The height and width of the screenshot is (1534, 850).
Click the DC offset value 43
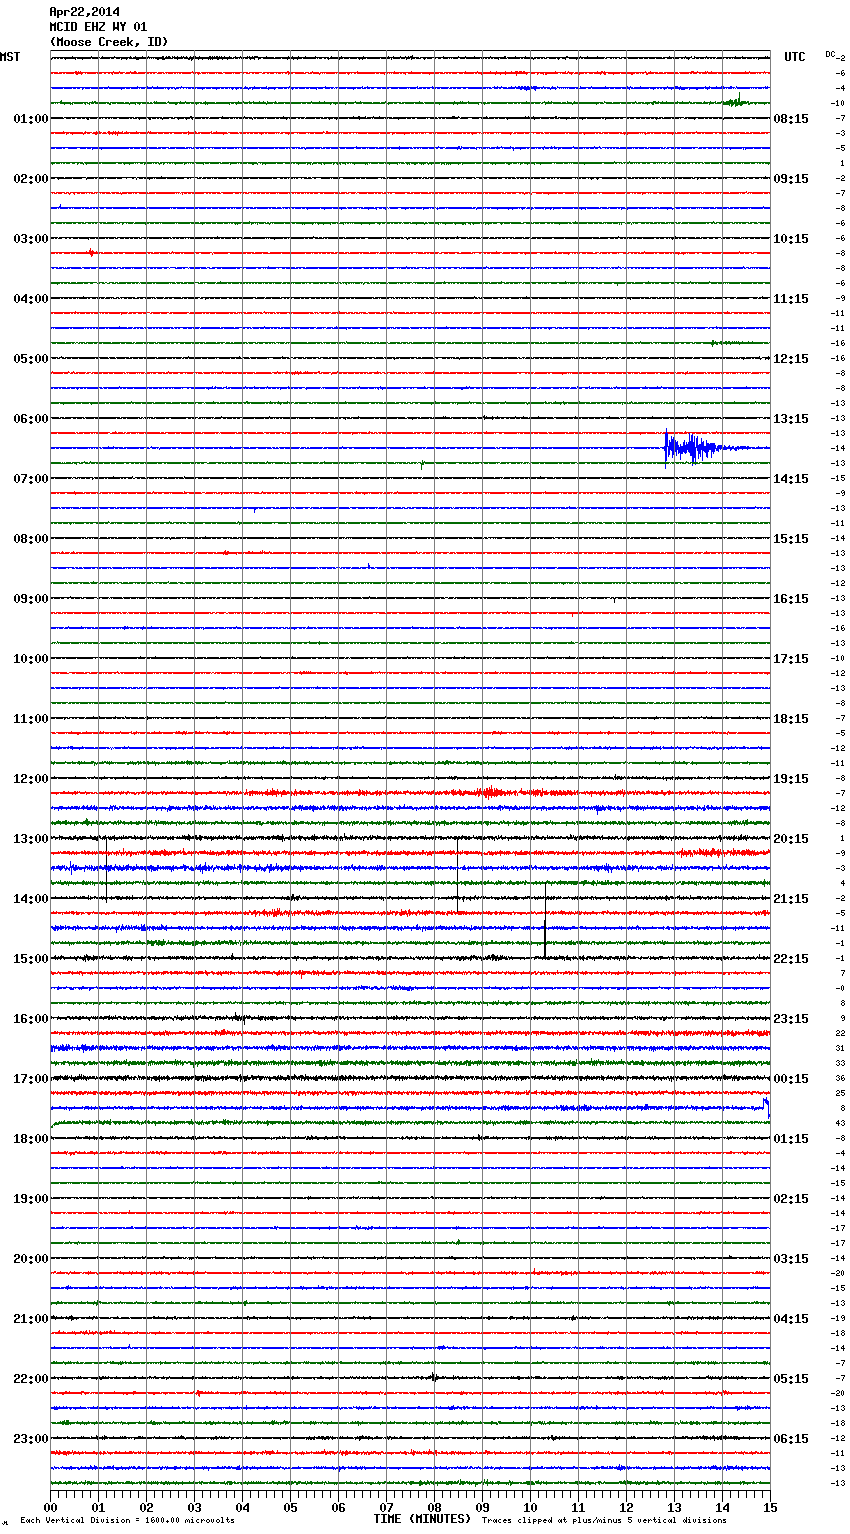[x=841, y=1123]
